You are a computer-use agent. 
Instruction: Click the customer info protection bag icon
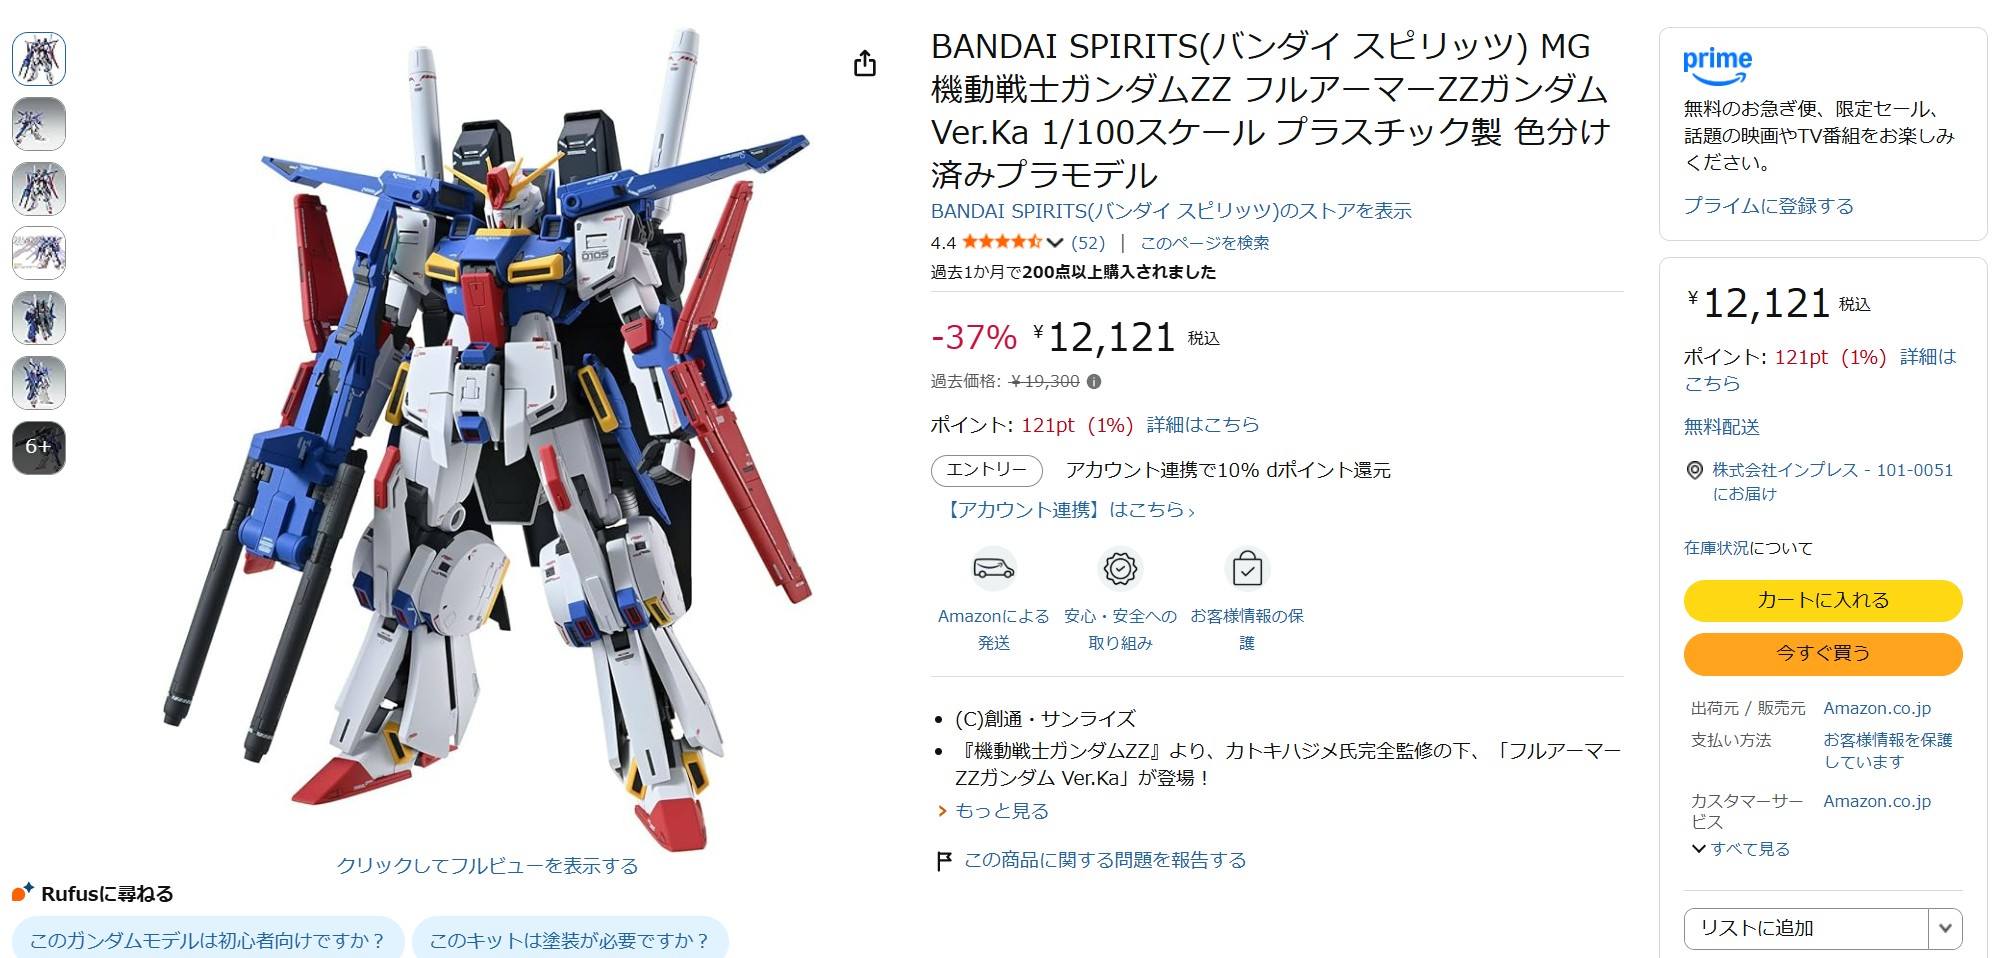(x=1247, y=569)
